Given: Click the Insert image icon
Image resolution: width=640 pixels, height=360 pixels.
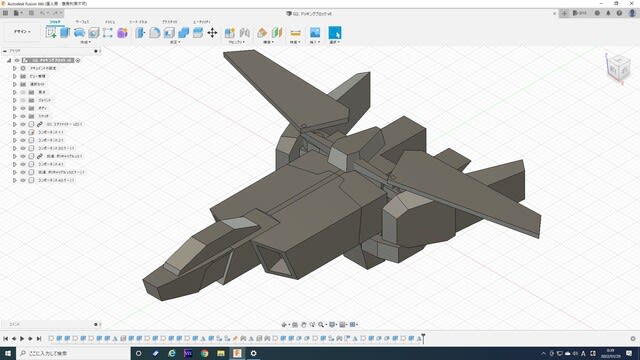Looking at the screenshot, I should point(315,33).
